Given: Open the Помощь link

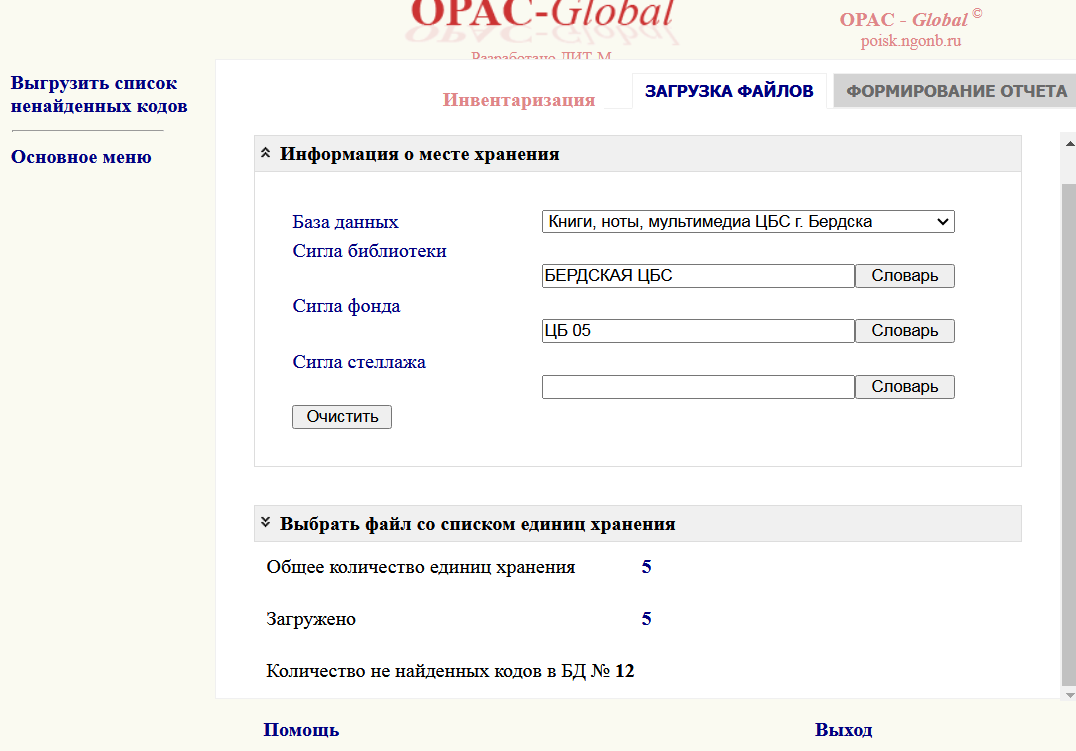Looking at the screenshot, I should point(301,730).
